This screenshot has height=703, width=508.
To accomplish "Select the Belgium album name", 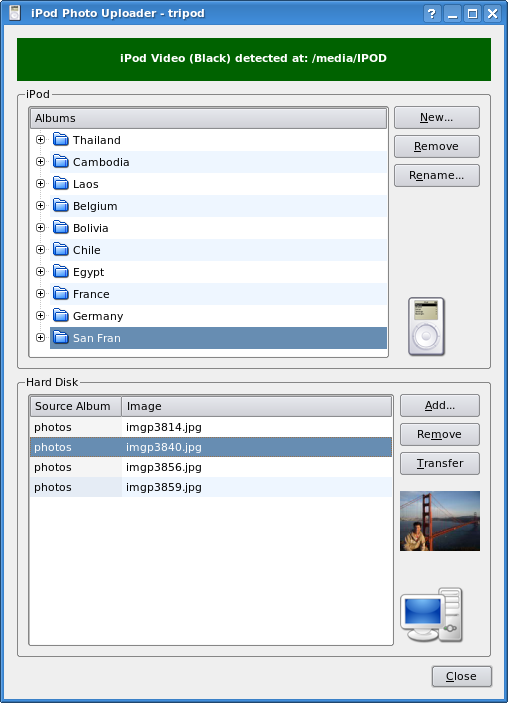I will click(x=95, y=206).
